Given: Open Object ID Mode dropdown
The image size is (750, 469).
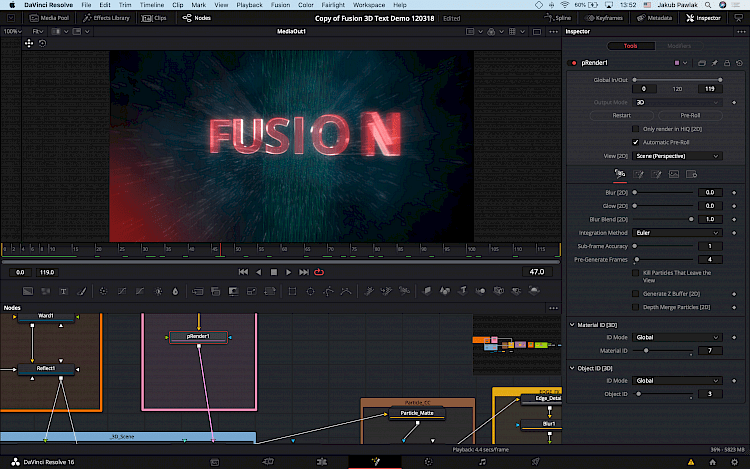Looking at the screenshot, I should 677,381.
